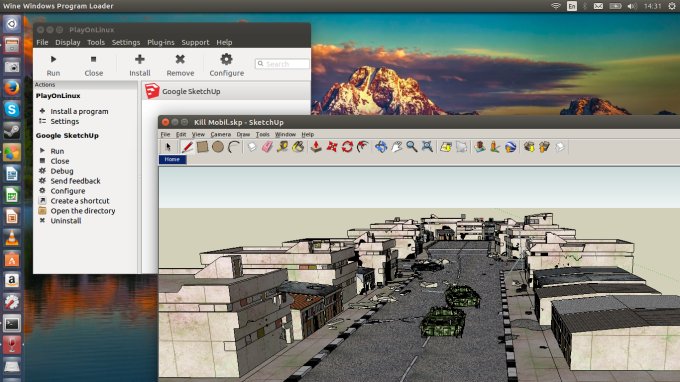Select Google SketchUp in the program list
The height and width of the screenshot is (382, 680).
tap(226, 91)
